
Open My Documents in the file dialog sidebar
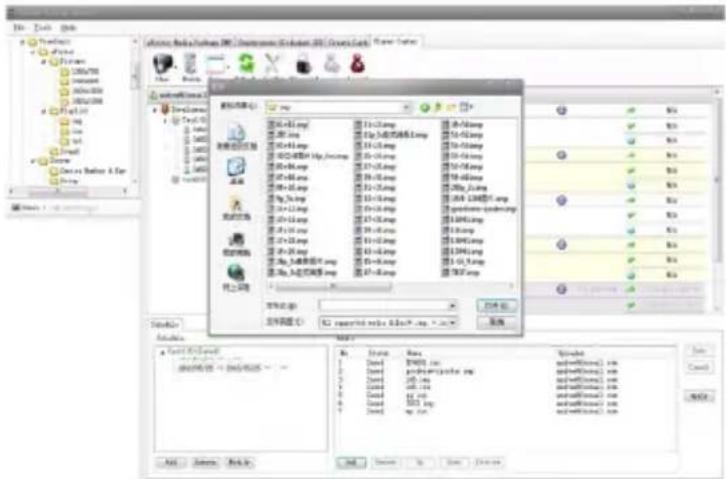pos(237,208)
